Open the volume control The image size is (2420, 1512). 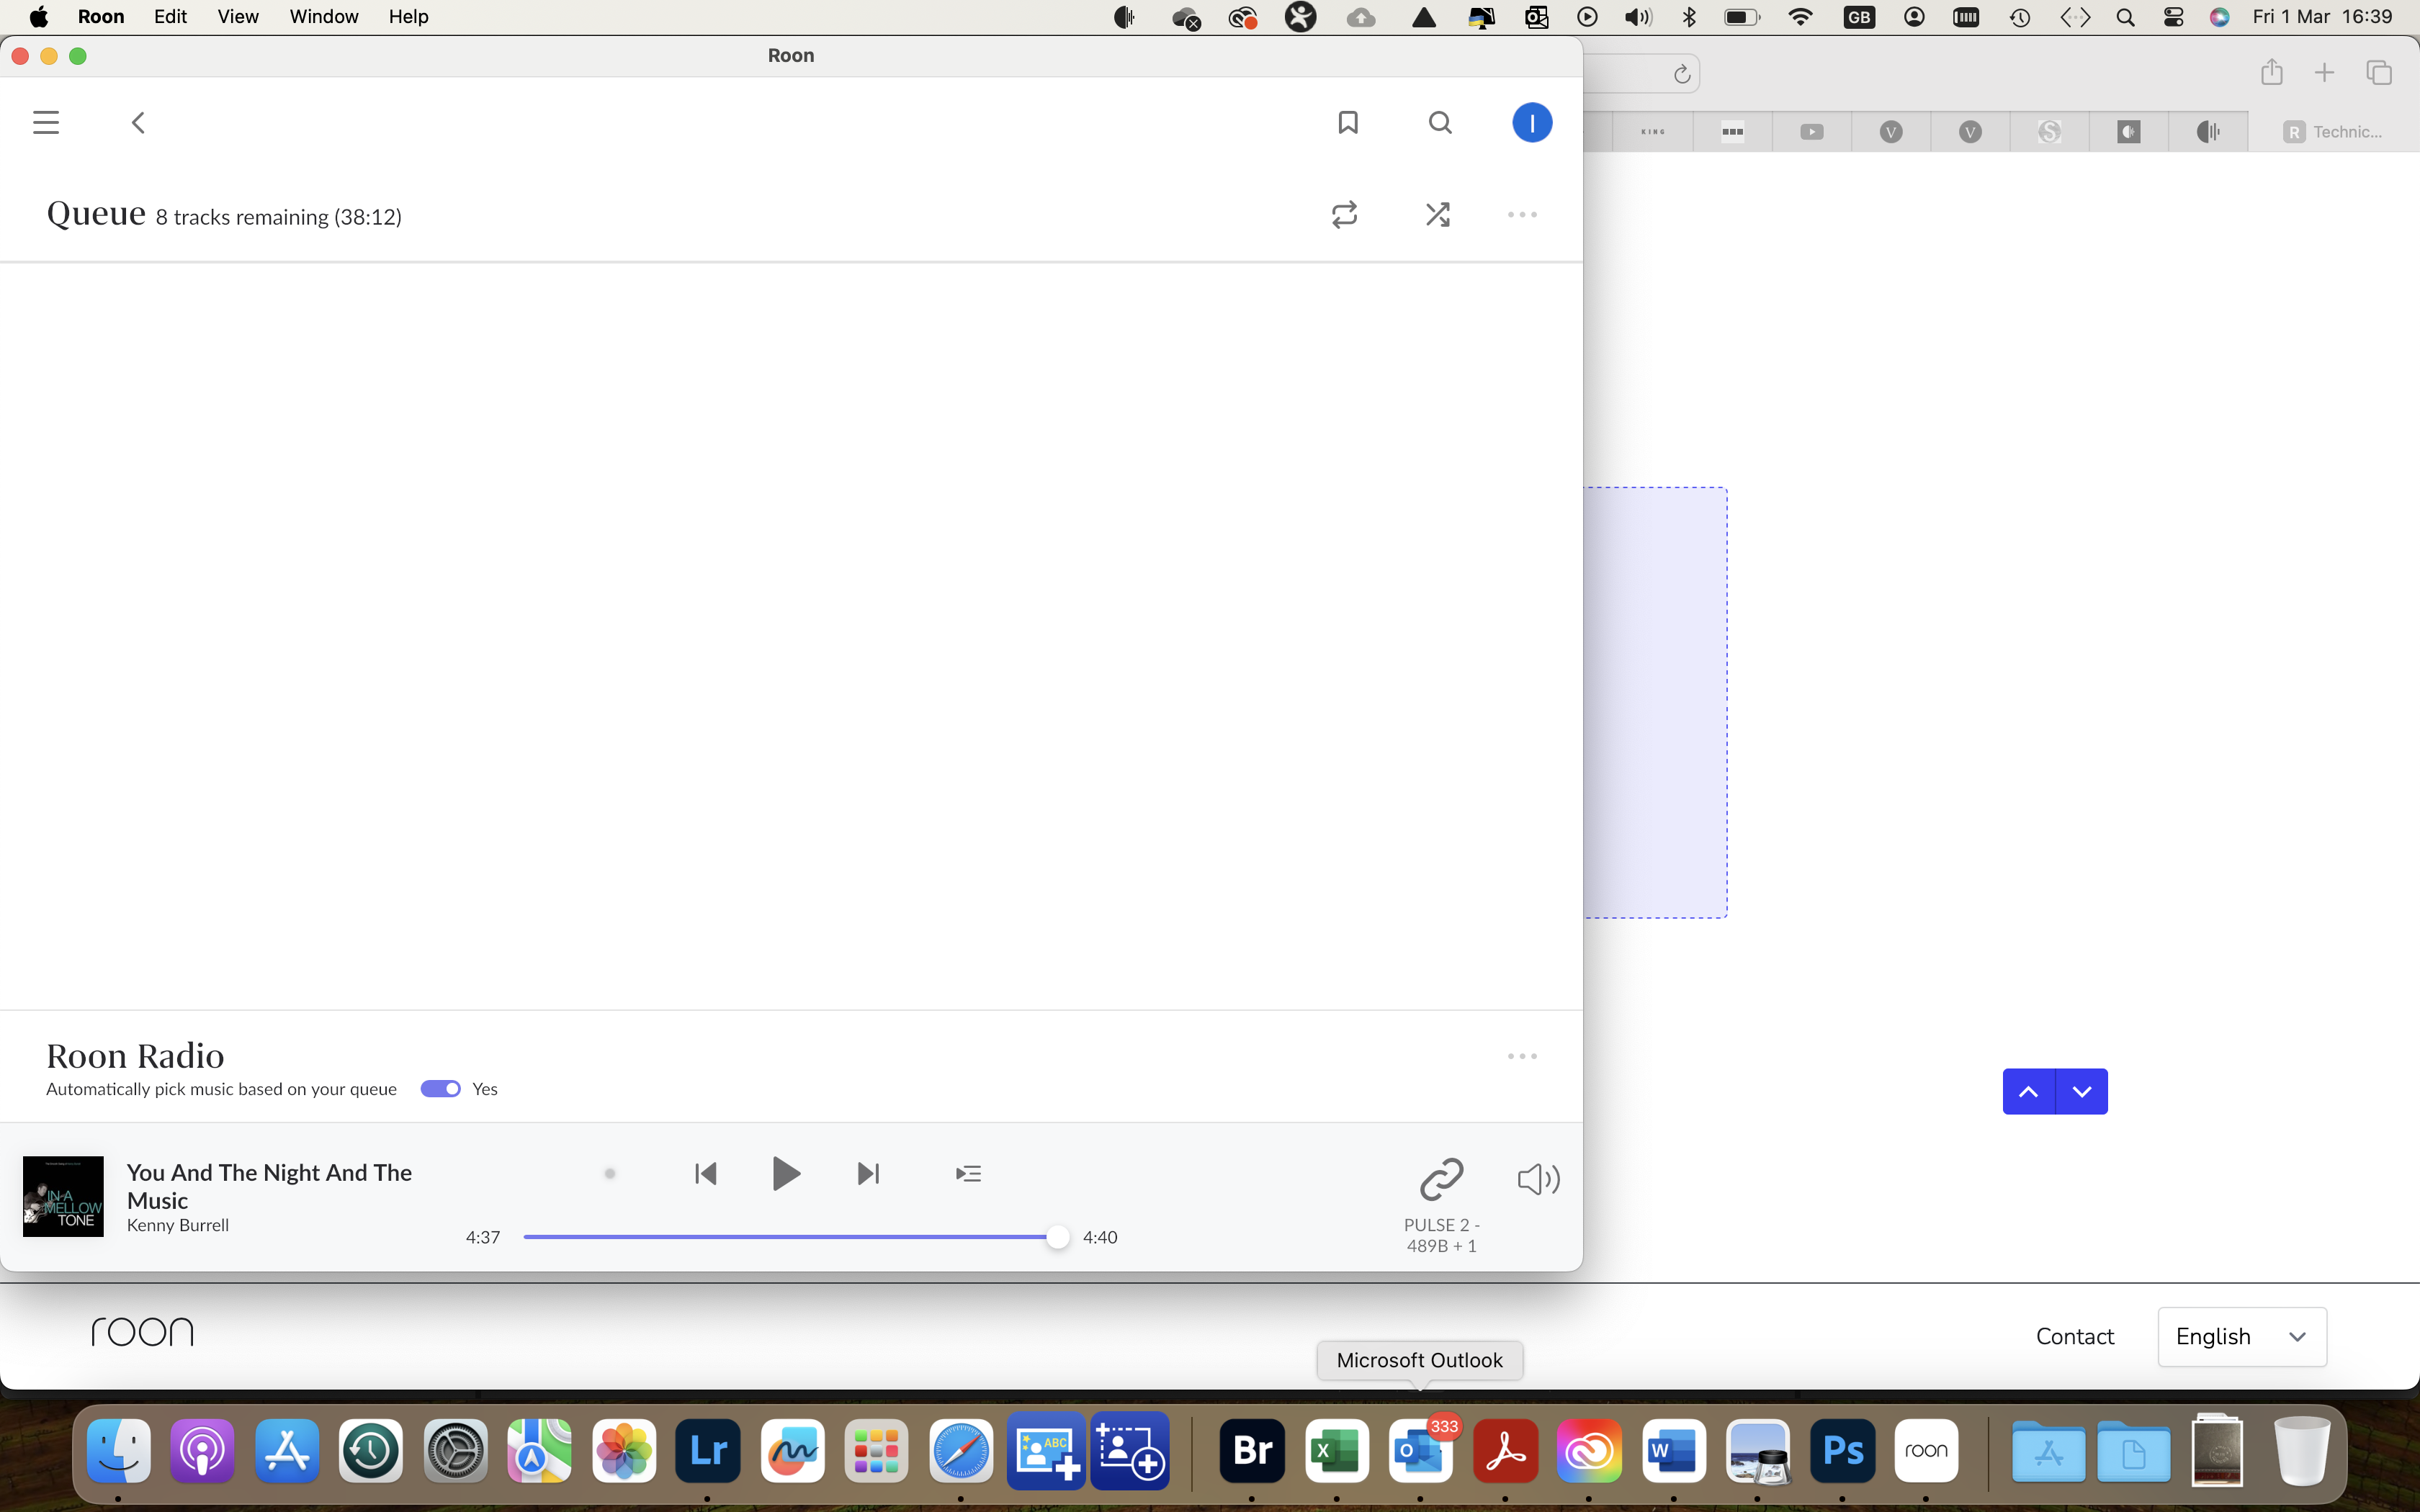[x=1538, y=1179]
